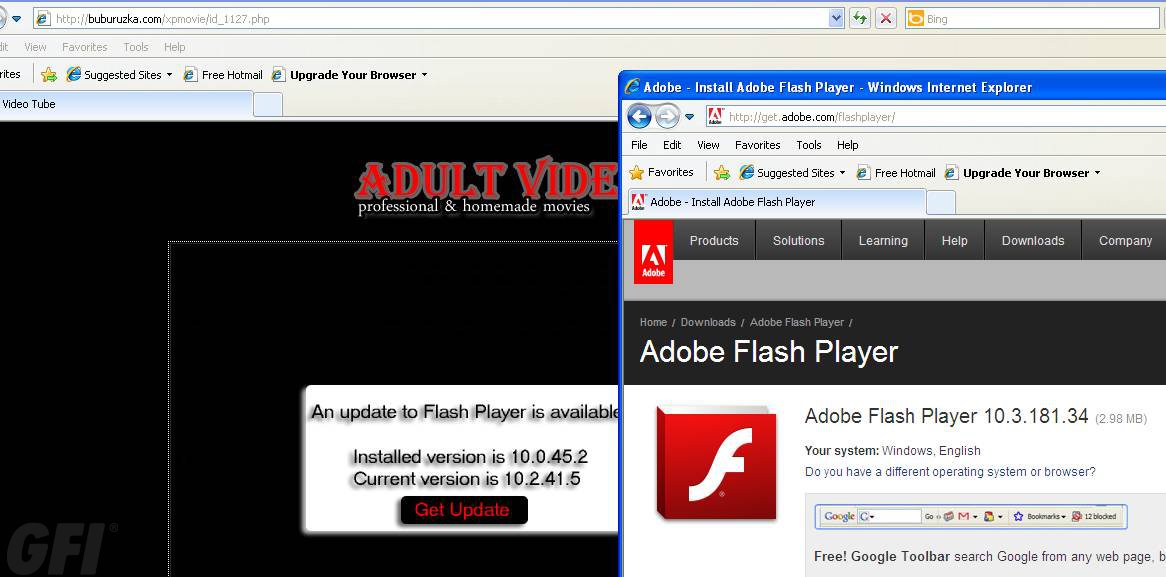This screenshot has width=1166, height=577.
Task: Click the different operating system or browser link
Action: coord(950,471)
